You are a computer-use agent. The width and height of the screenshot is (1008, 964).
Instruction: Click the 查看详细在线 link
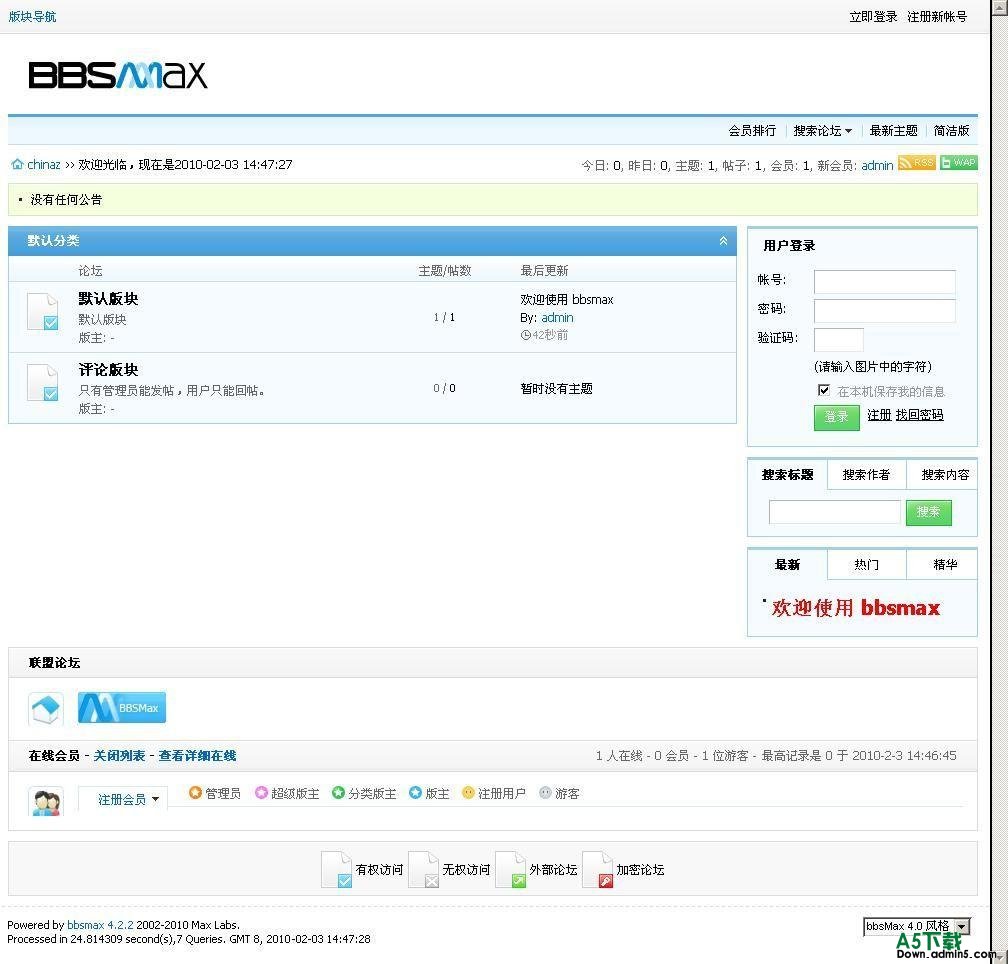(197, 756)
